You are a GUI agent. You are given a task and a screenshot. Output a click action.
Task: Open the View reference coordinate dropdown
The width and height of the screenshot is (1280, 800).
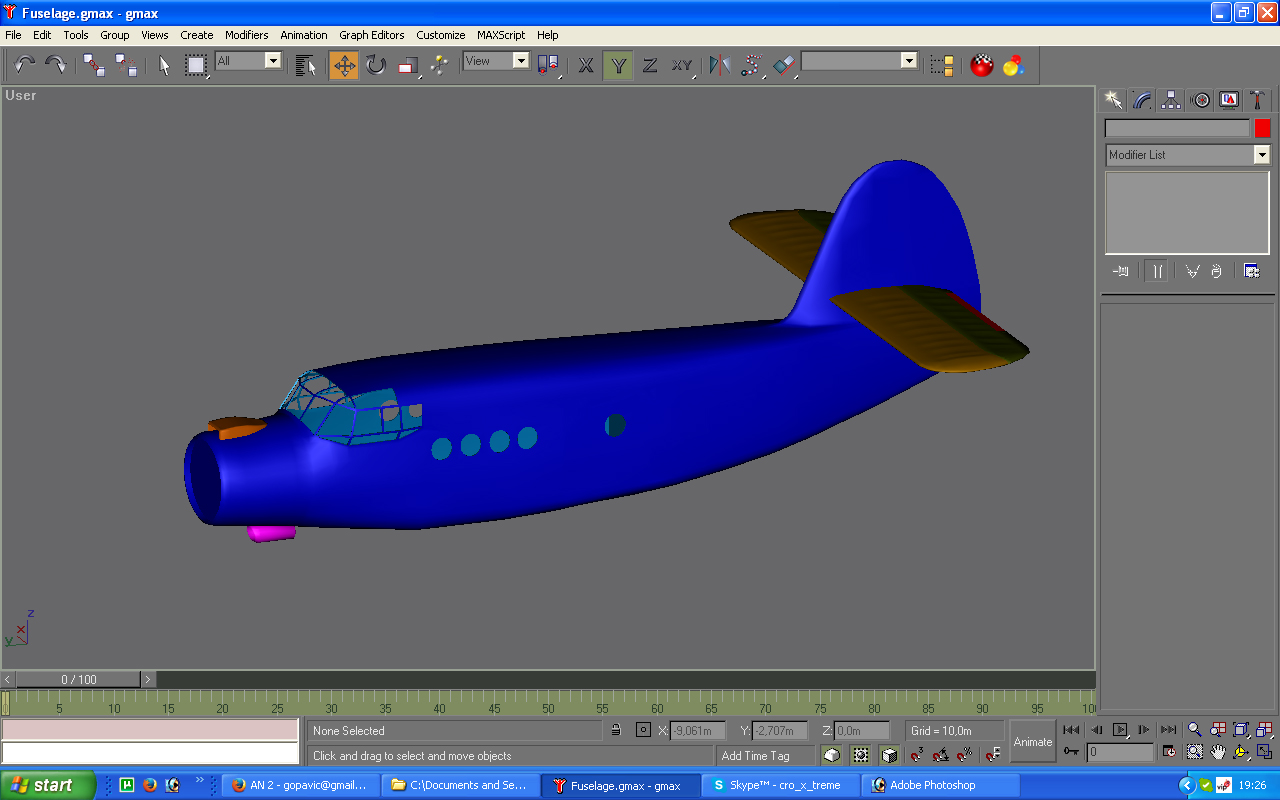521,61
